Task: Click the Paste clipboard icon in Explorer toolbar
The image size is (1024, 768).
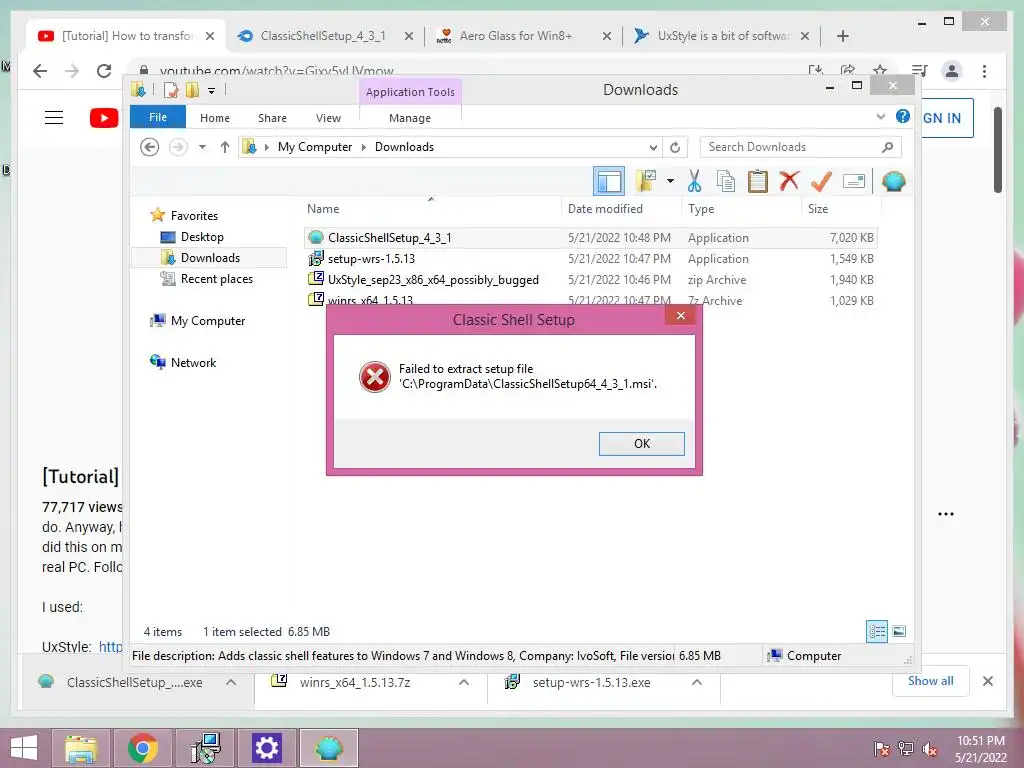Action: 758,181
